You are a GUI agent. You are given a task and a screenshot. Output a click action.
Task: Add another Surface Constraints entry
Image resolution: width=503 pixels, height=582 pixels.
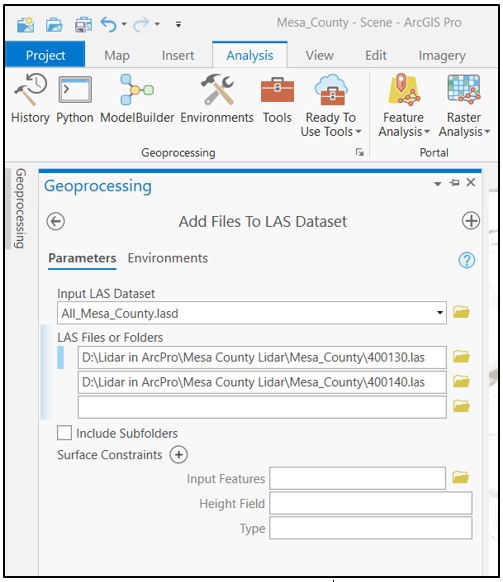pos(179,455)
